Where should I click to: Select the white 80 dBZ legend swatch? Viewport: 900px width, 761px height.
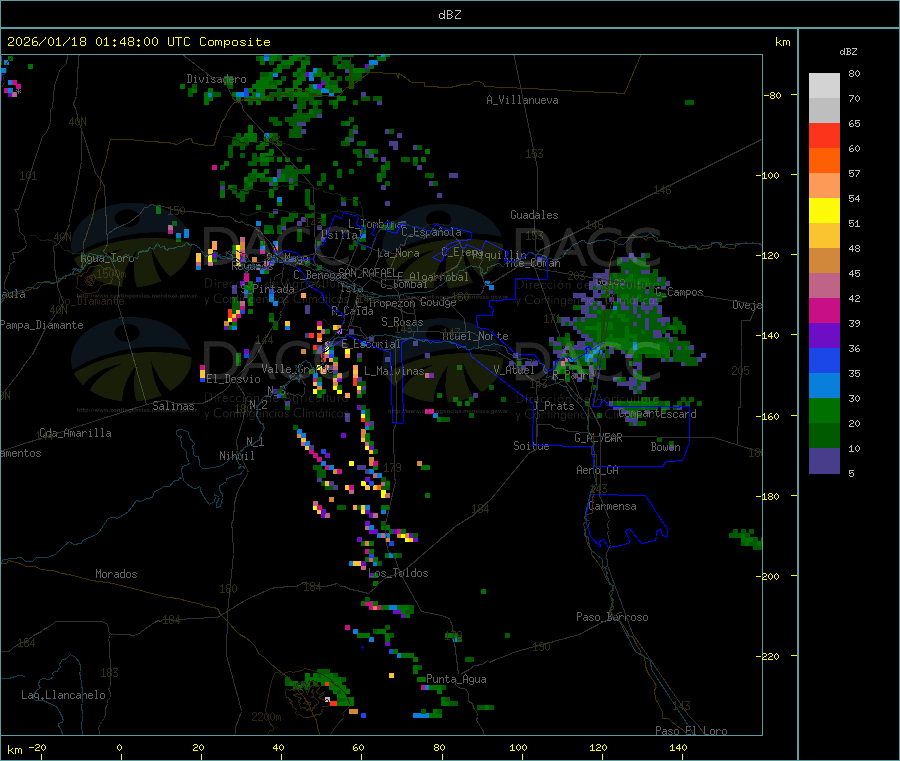tap(824, 86)
